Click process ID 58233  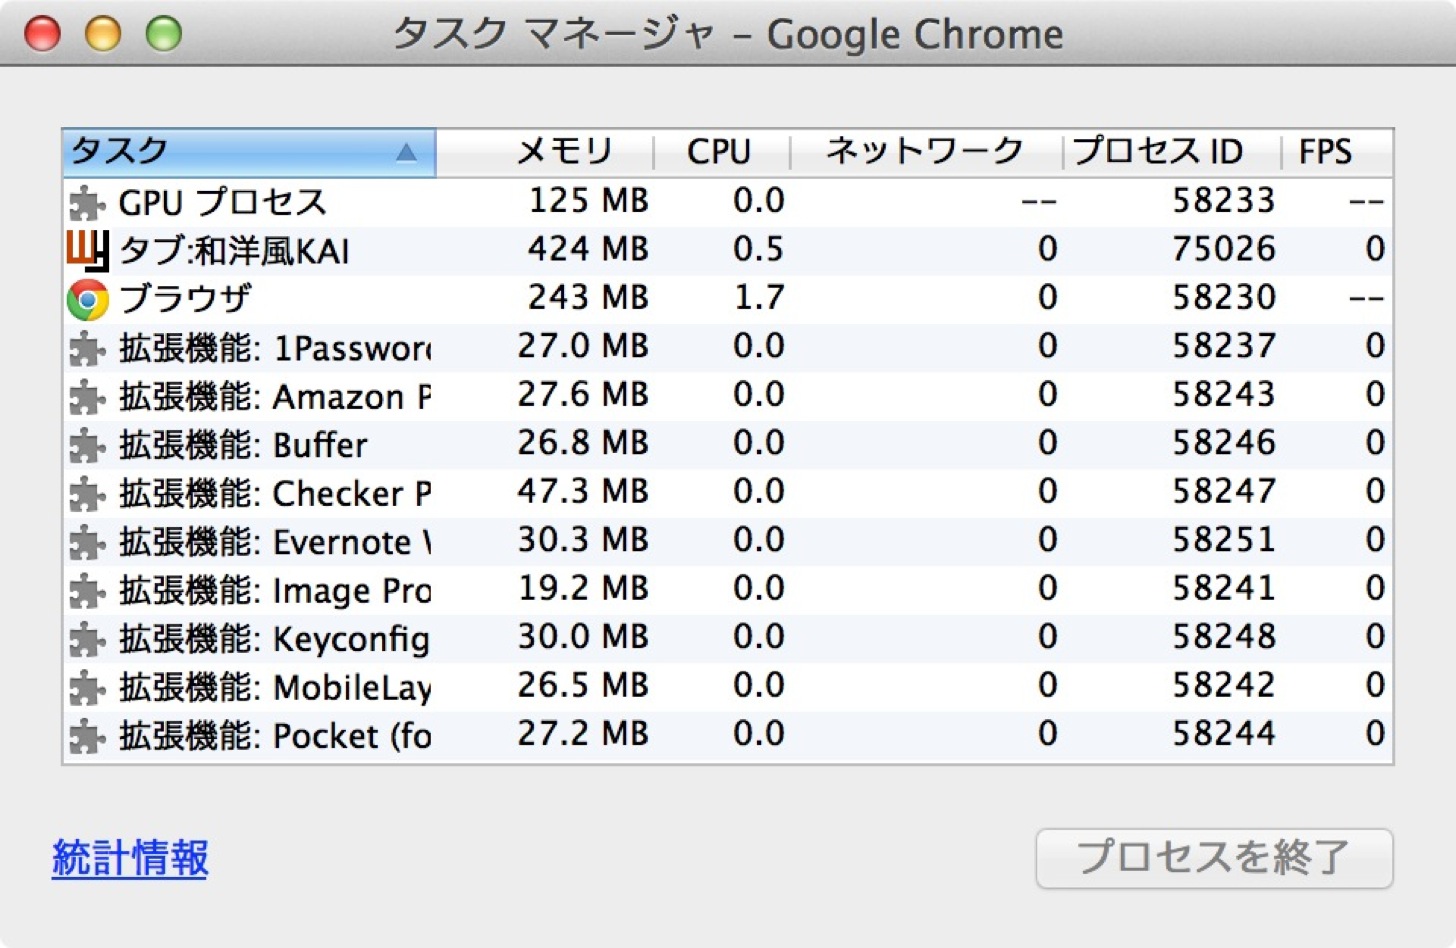pyautogui.click(x=1224, y=200)
